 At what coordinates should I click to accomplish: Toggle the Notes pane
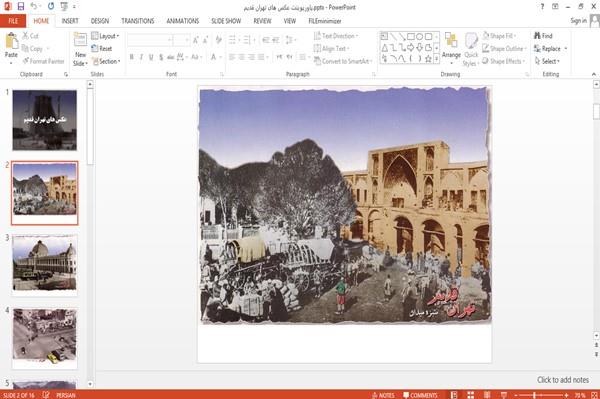[383, 395]
